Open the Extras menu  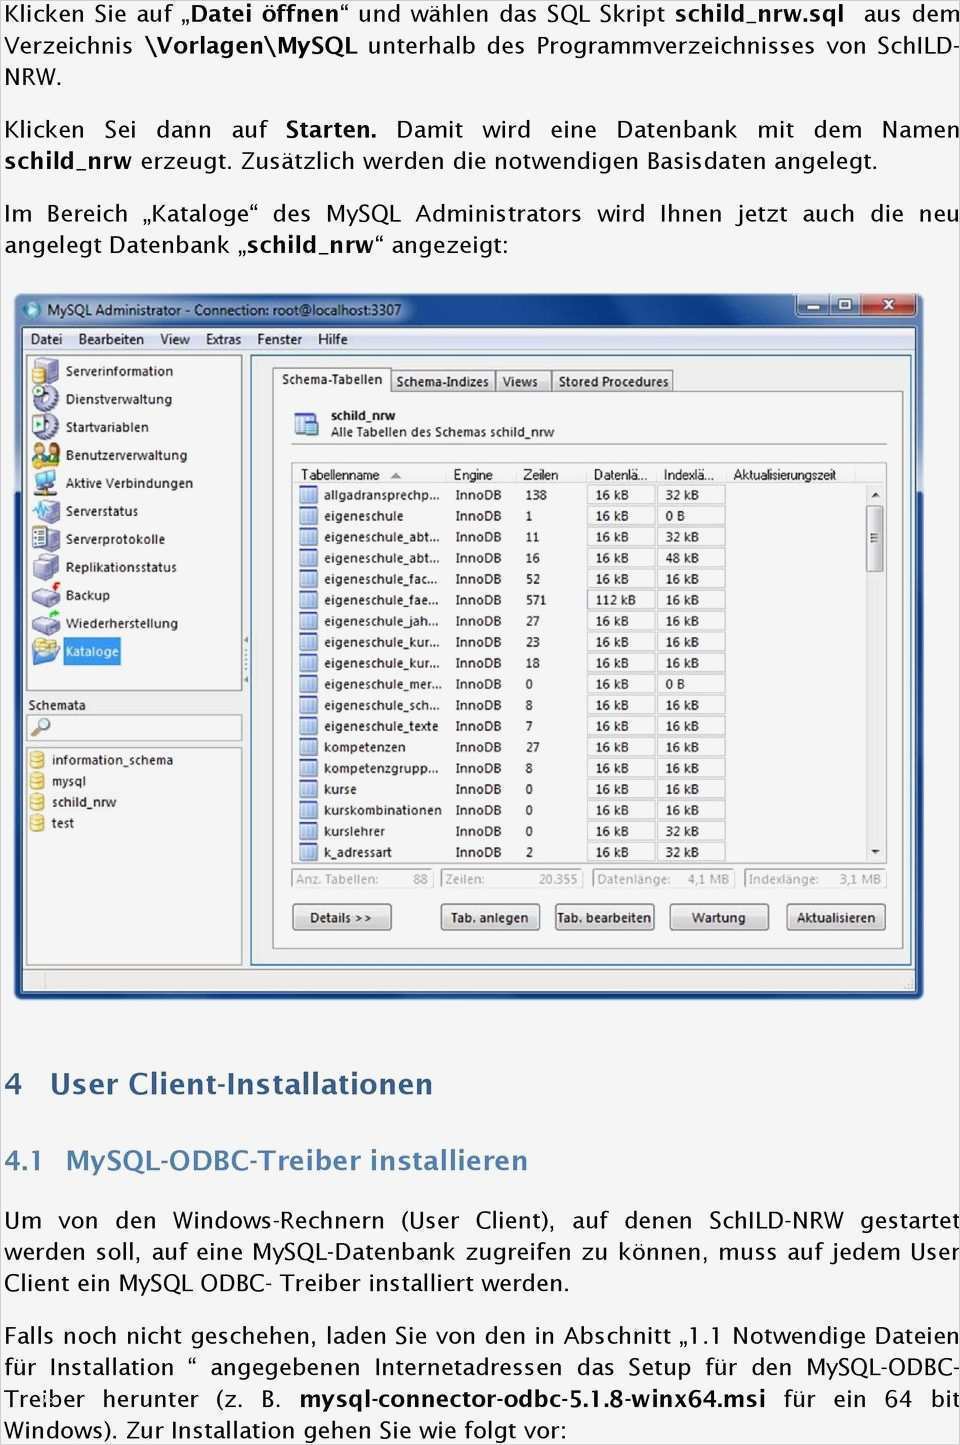click(223, 340)
